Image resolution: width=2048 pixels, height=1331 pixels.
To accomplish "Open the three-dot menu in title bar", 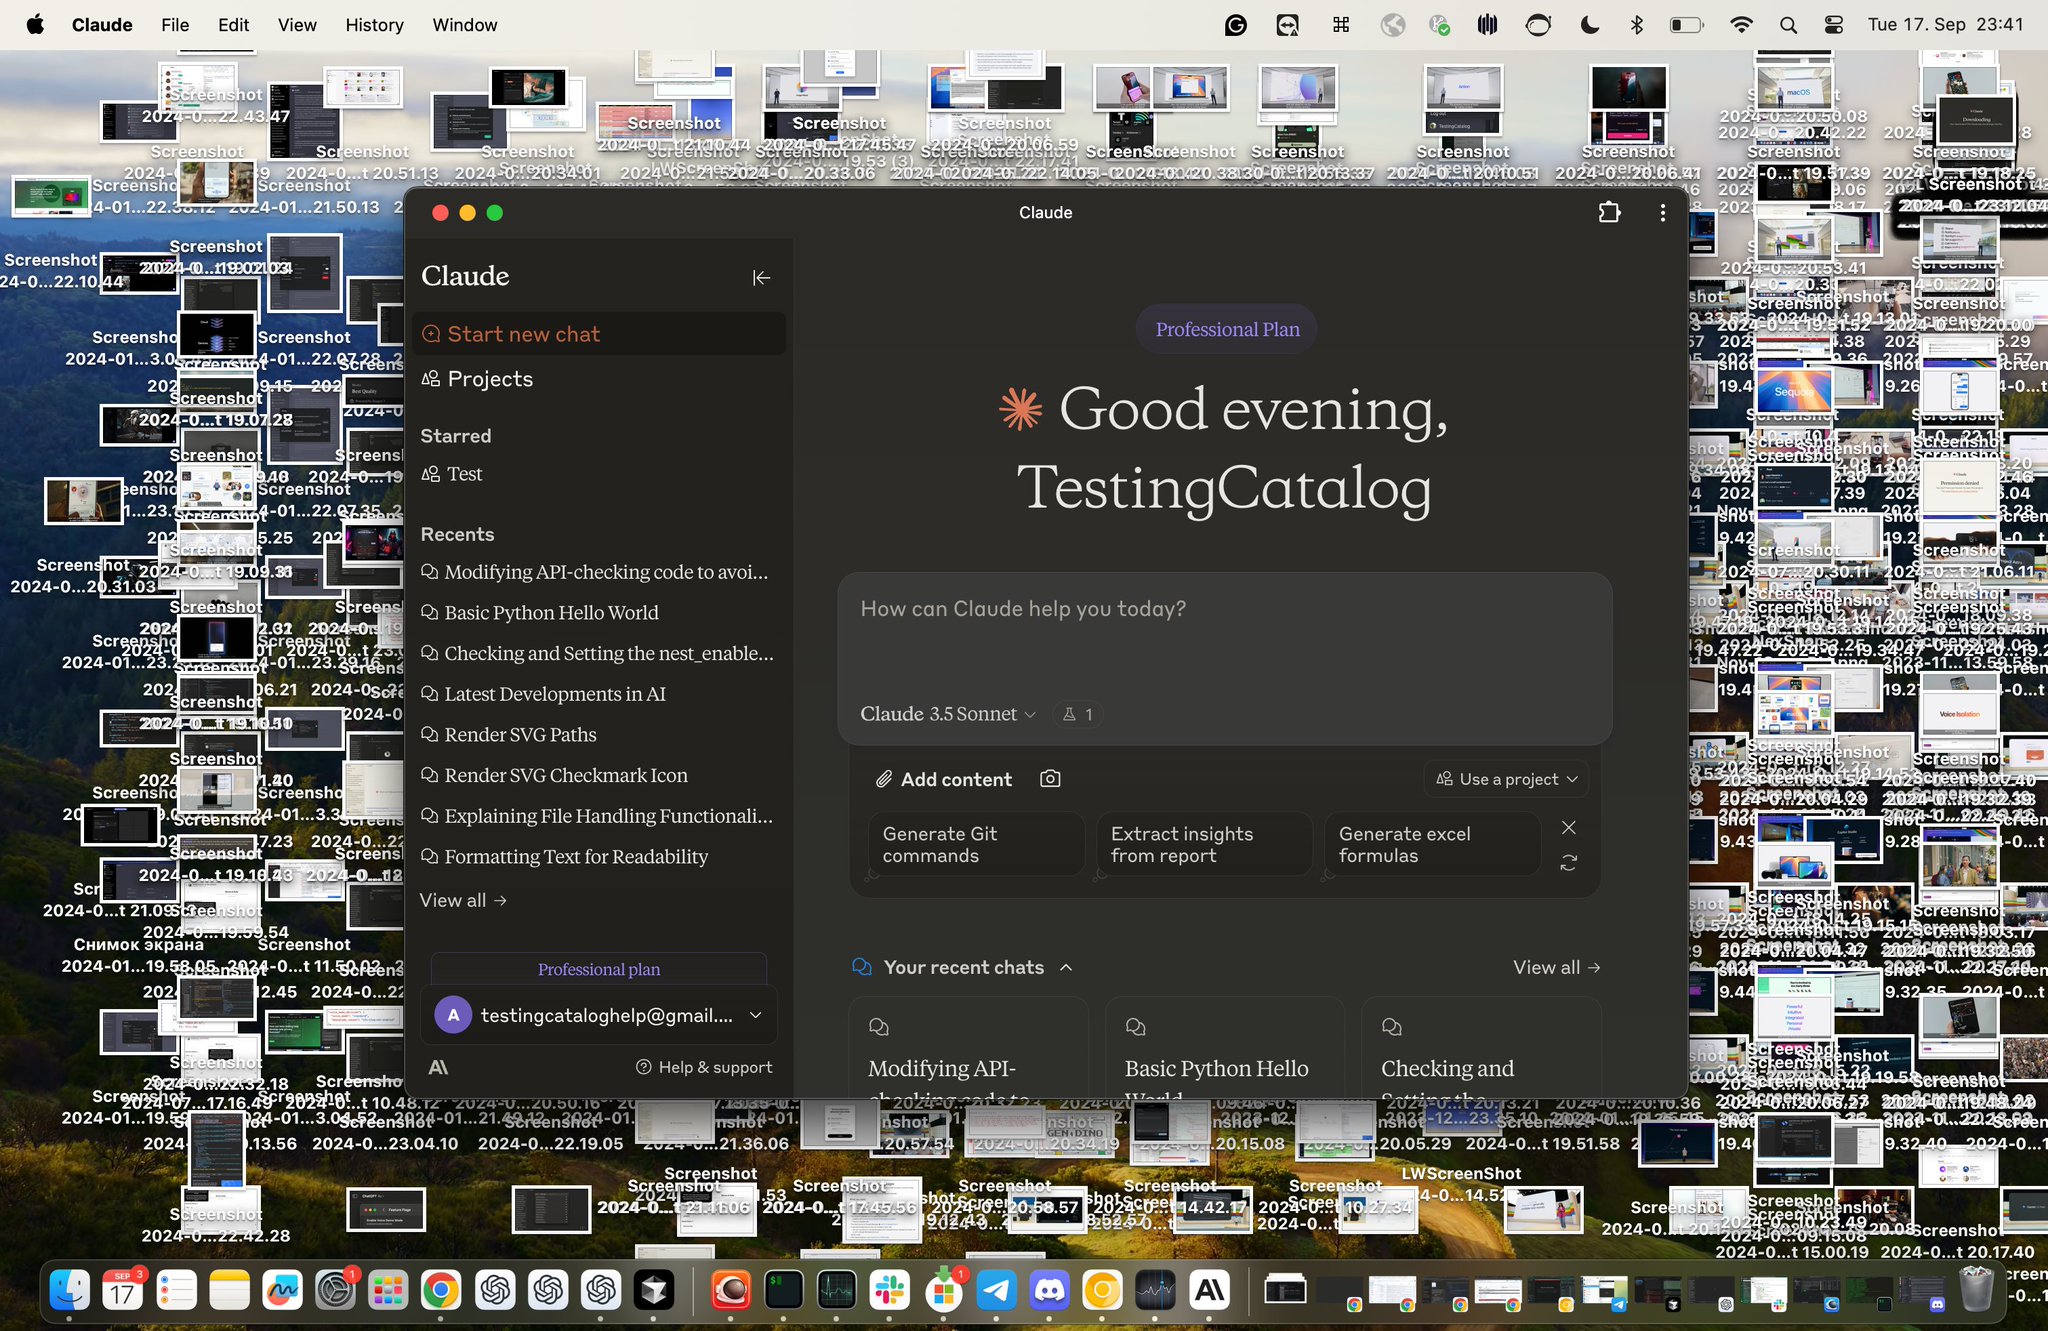I will (1662, 213).
